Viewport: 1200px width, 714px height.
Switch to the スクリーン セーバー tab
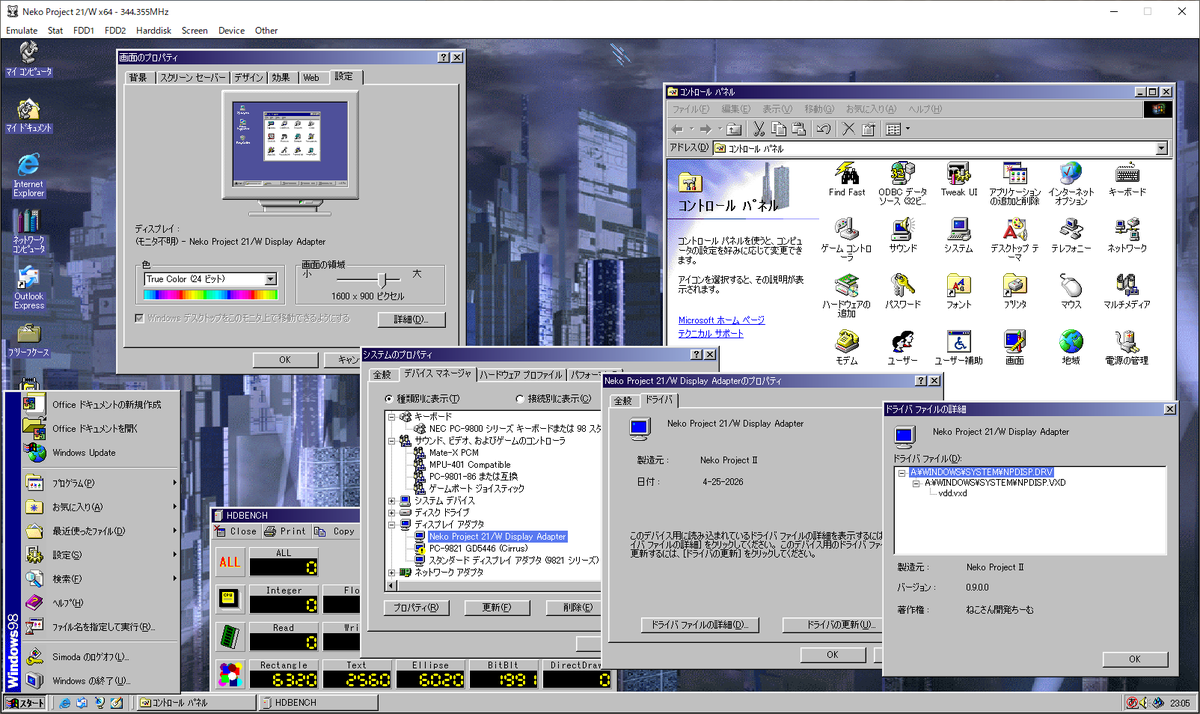coord(192,77)
